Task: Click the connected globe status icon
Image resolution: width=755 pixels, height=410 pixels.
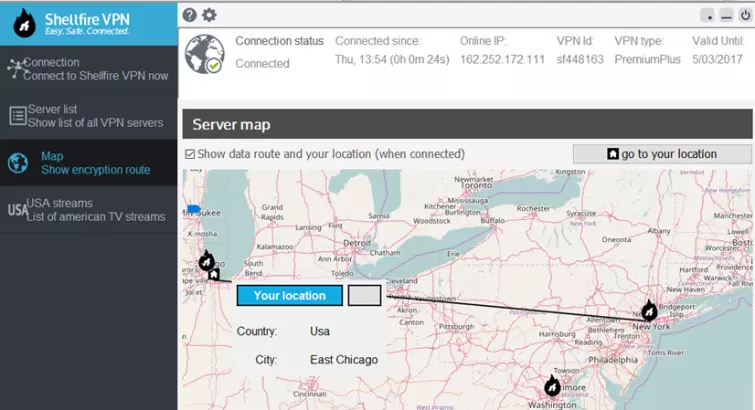Action: tap(206, 54)
